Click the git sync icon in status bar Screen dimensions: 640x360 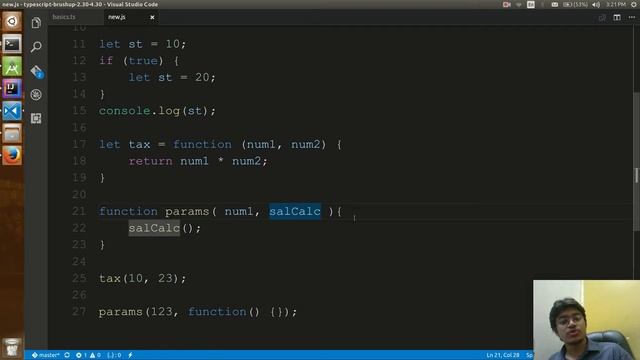67,355
